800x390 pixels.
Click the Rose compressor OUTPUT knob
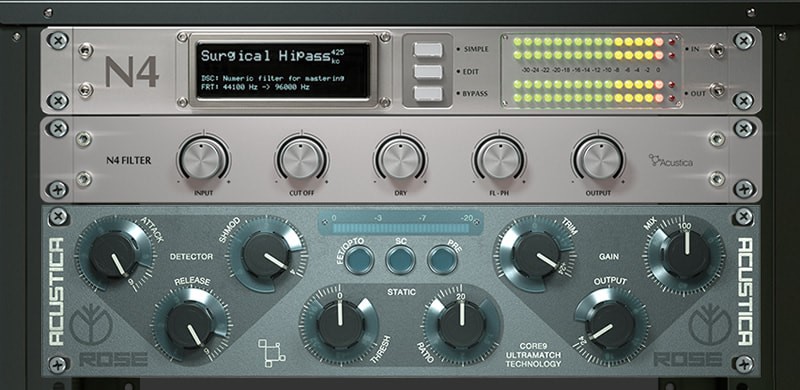tap(611, 325)
